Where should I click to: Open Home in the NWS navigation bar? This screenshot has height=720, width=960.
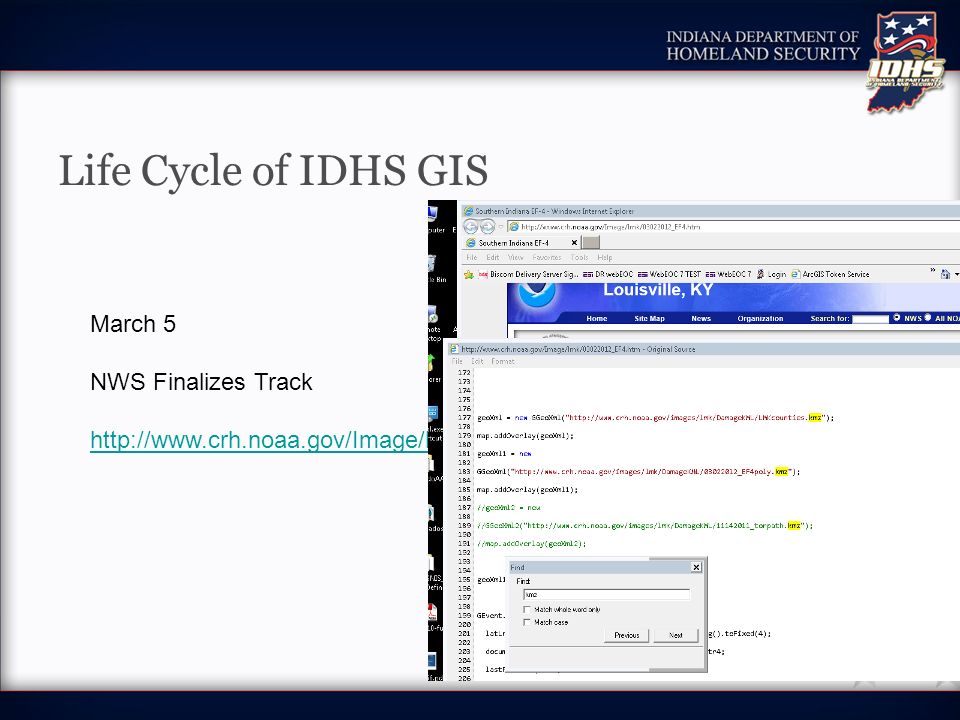tap(596, 318)
